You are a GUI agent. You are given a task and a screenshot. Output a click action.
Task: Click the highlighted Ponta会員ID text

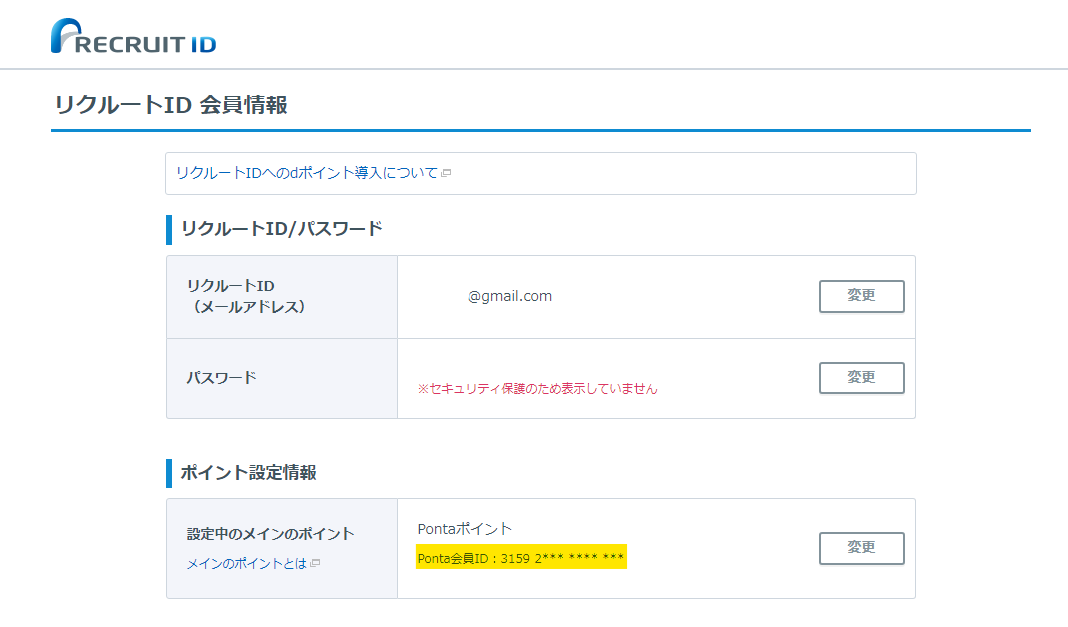pos(521,558)
